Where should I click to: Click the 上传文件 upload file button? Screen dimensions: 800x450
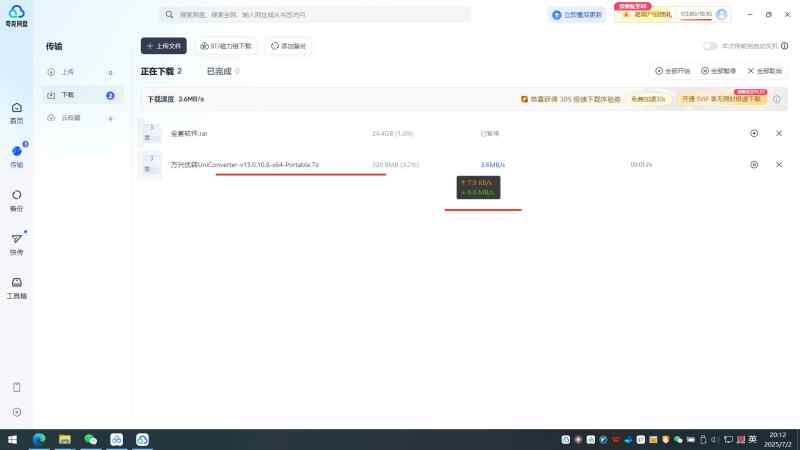(x=164, y=46)
